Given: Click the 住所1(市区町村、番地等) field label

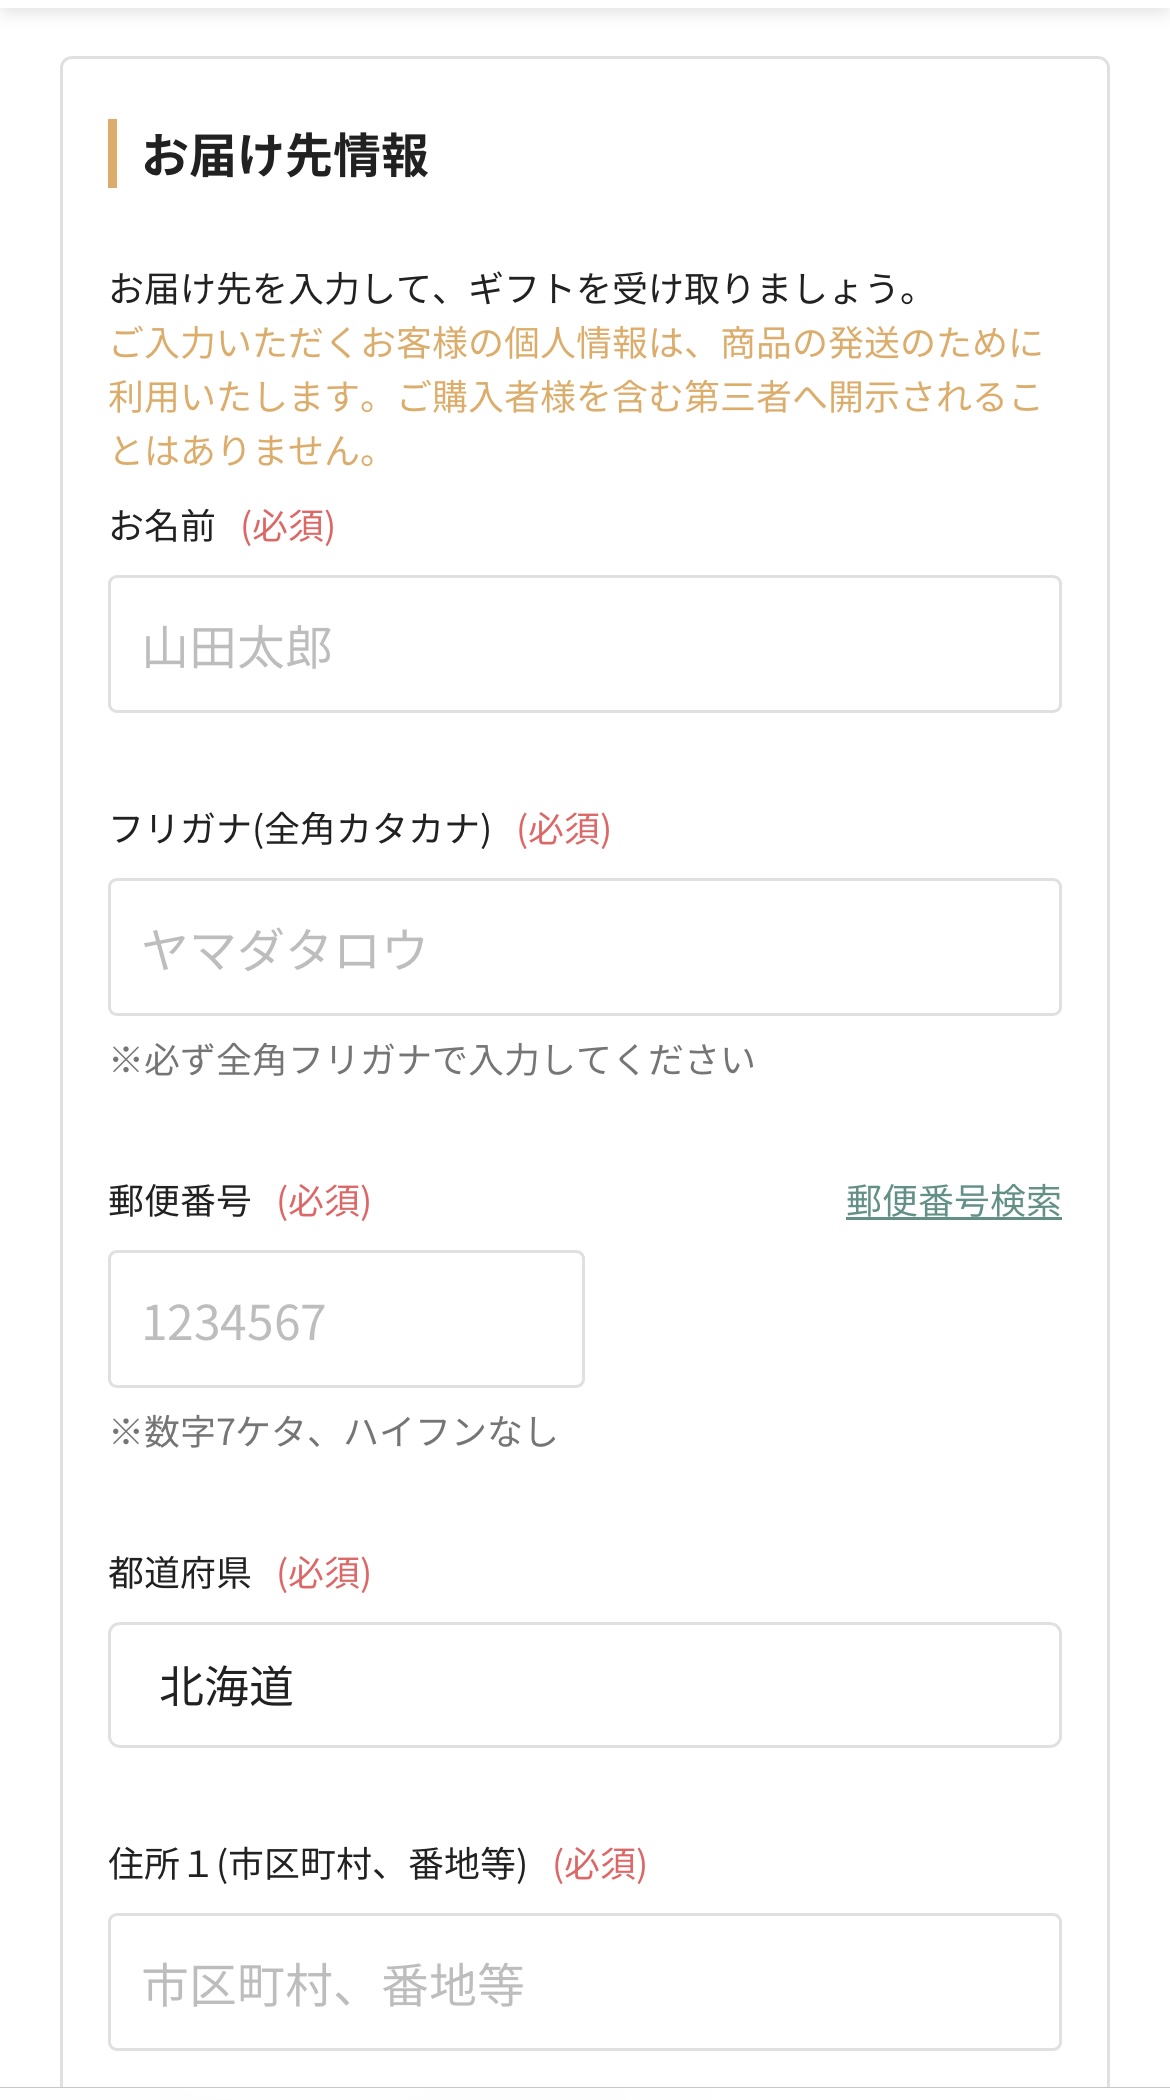Looking at the screenshot, I should coord(318,1865).
